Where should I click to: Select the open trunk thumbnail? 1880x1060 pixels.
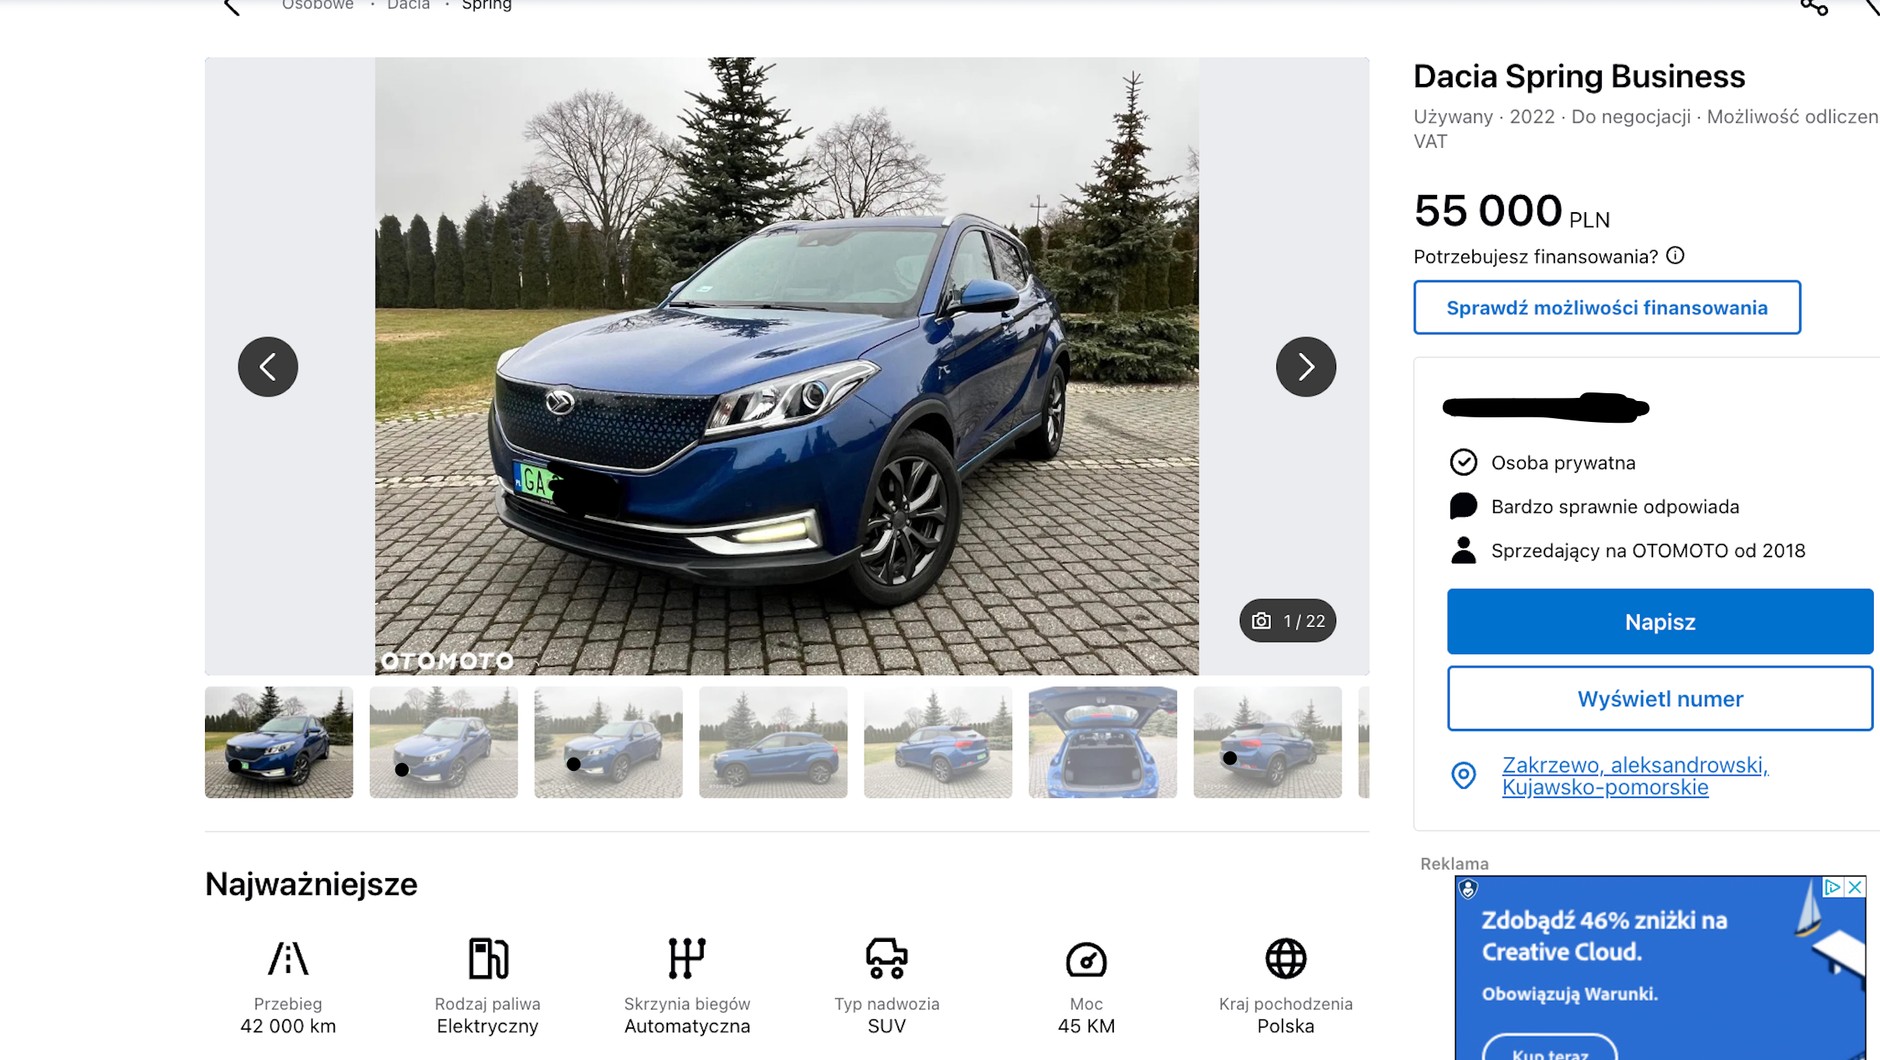(x=1103, y=742)
